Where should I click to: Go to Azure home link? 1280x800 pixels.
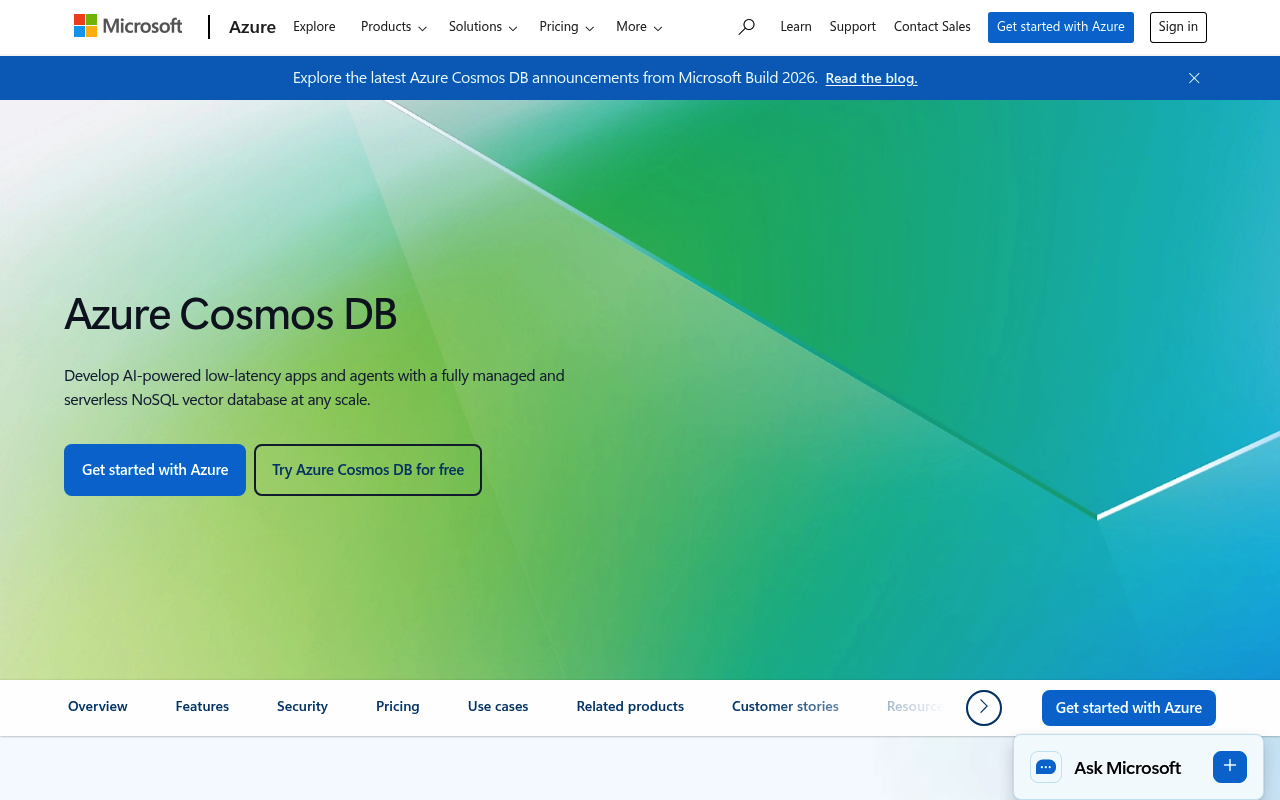click(x=252, y=27)
